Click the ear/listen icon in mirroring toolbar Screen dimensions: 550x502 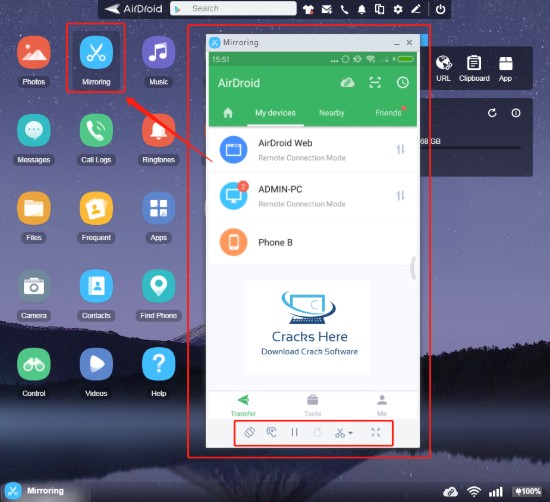(271, 433)
